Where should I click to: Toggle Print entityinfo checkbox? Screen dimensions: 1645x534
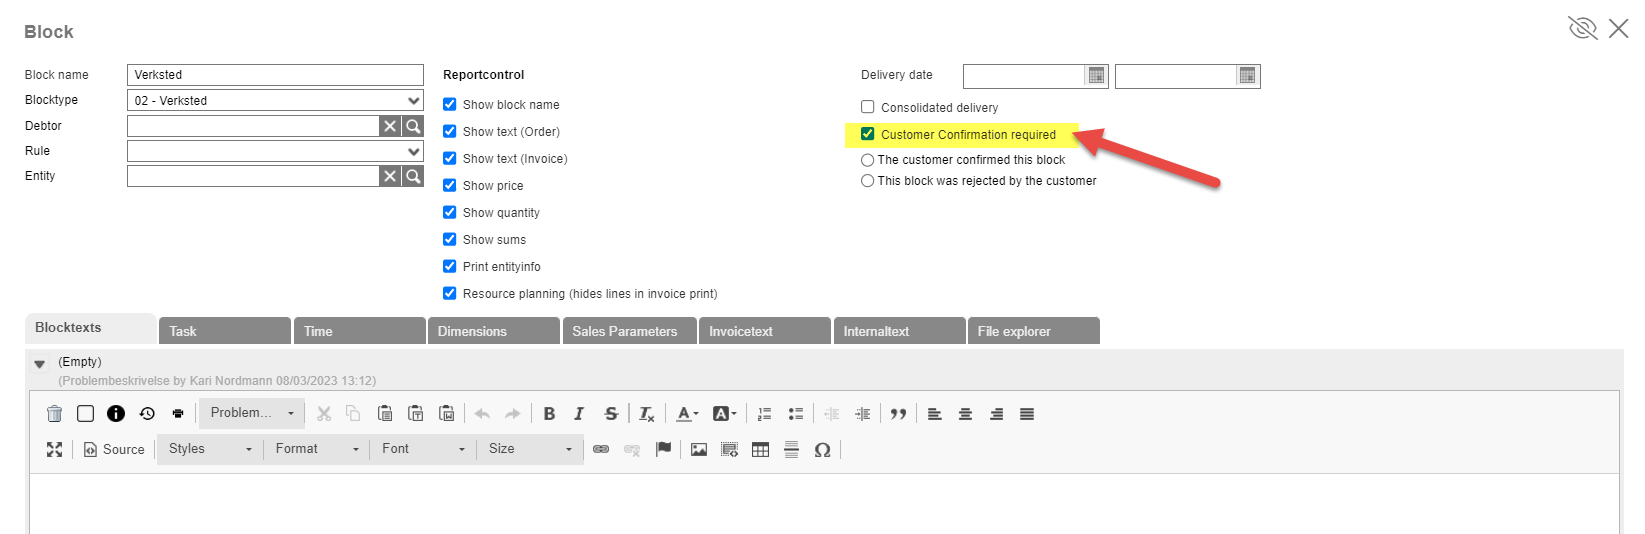point(450,266)
